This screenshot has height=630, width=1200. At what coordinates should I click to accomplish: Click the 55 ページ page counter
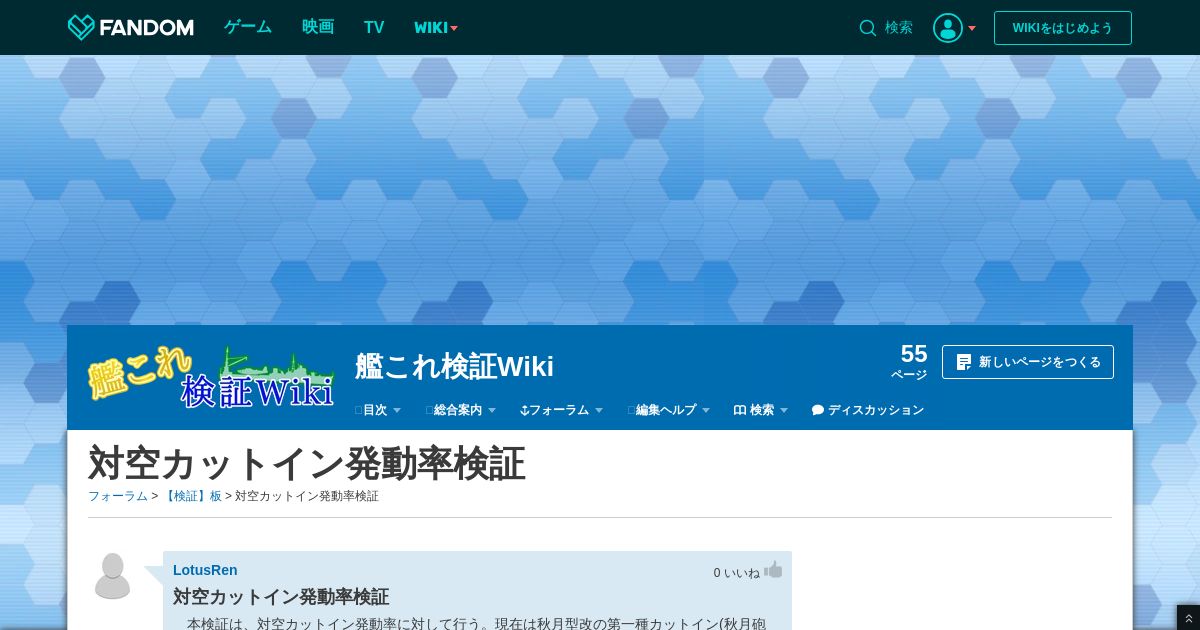(910, 361)
